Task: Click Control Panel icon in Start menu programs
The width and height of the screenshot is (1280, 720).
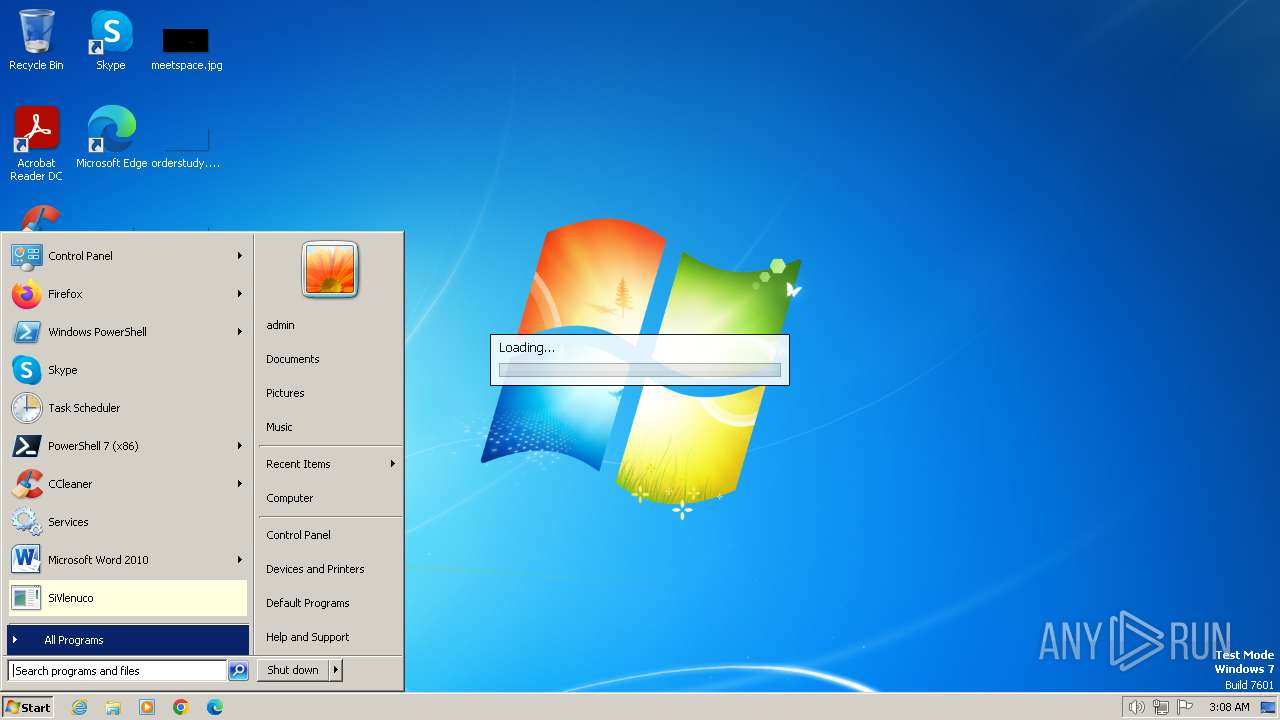Action: [26, 256]
